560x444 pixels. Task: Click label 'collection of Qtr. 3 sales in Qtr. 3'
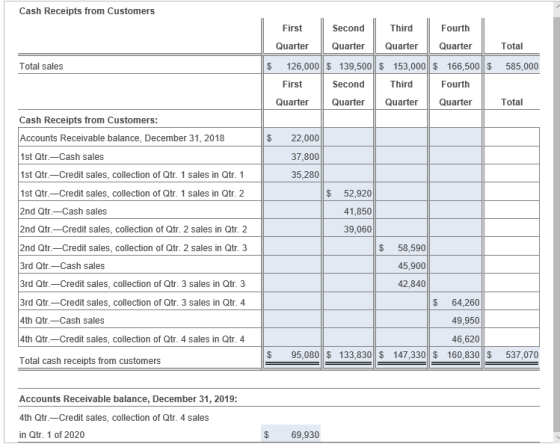pos(179,284)
